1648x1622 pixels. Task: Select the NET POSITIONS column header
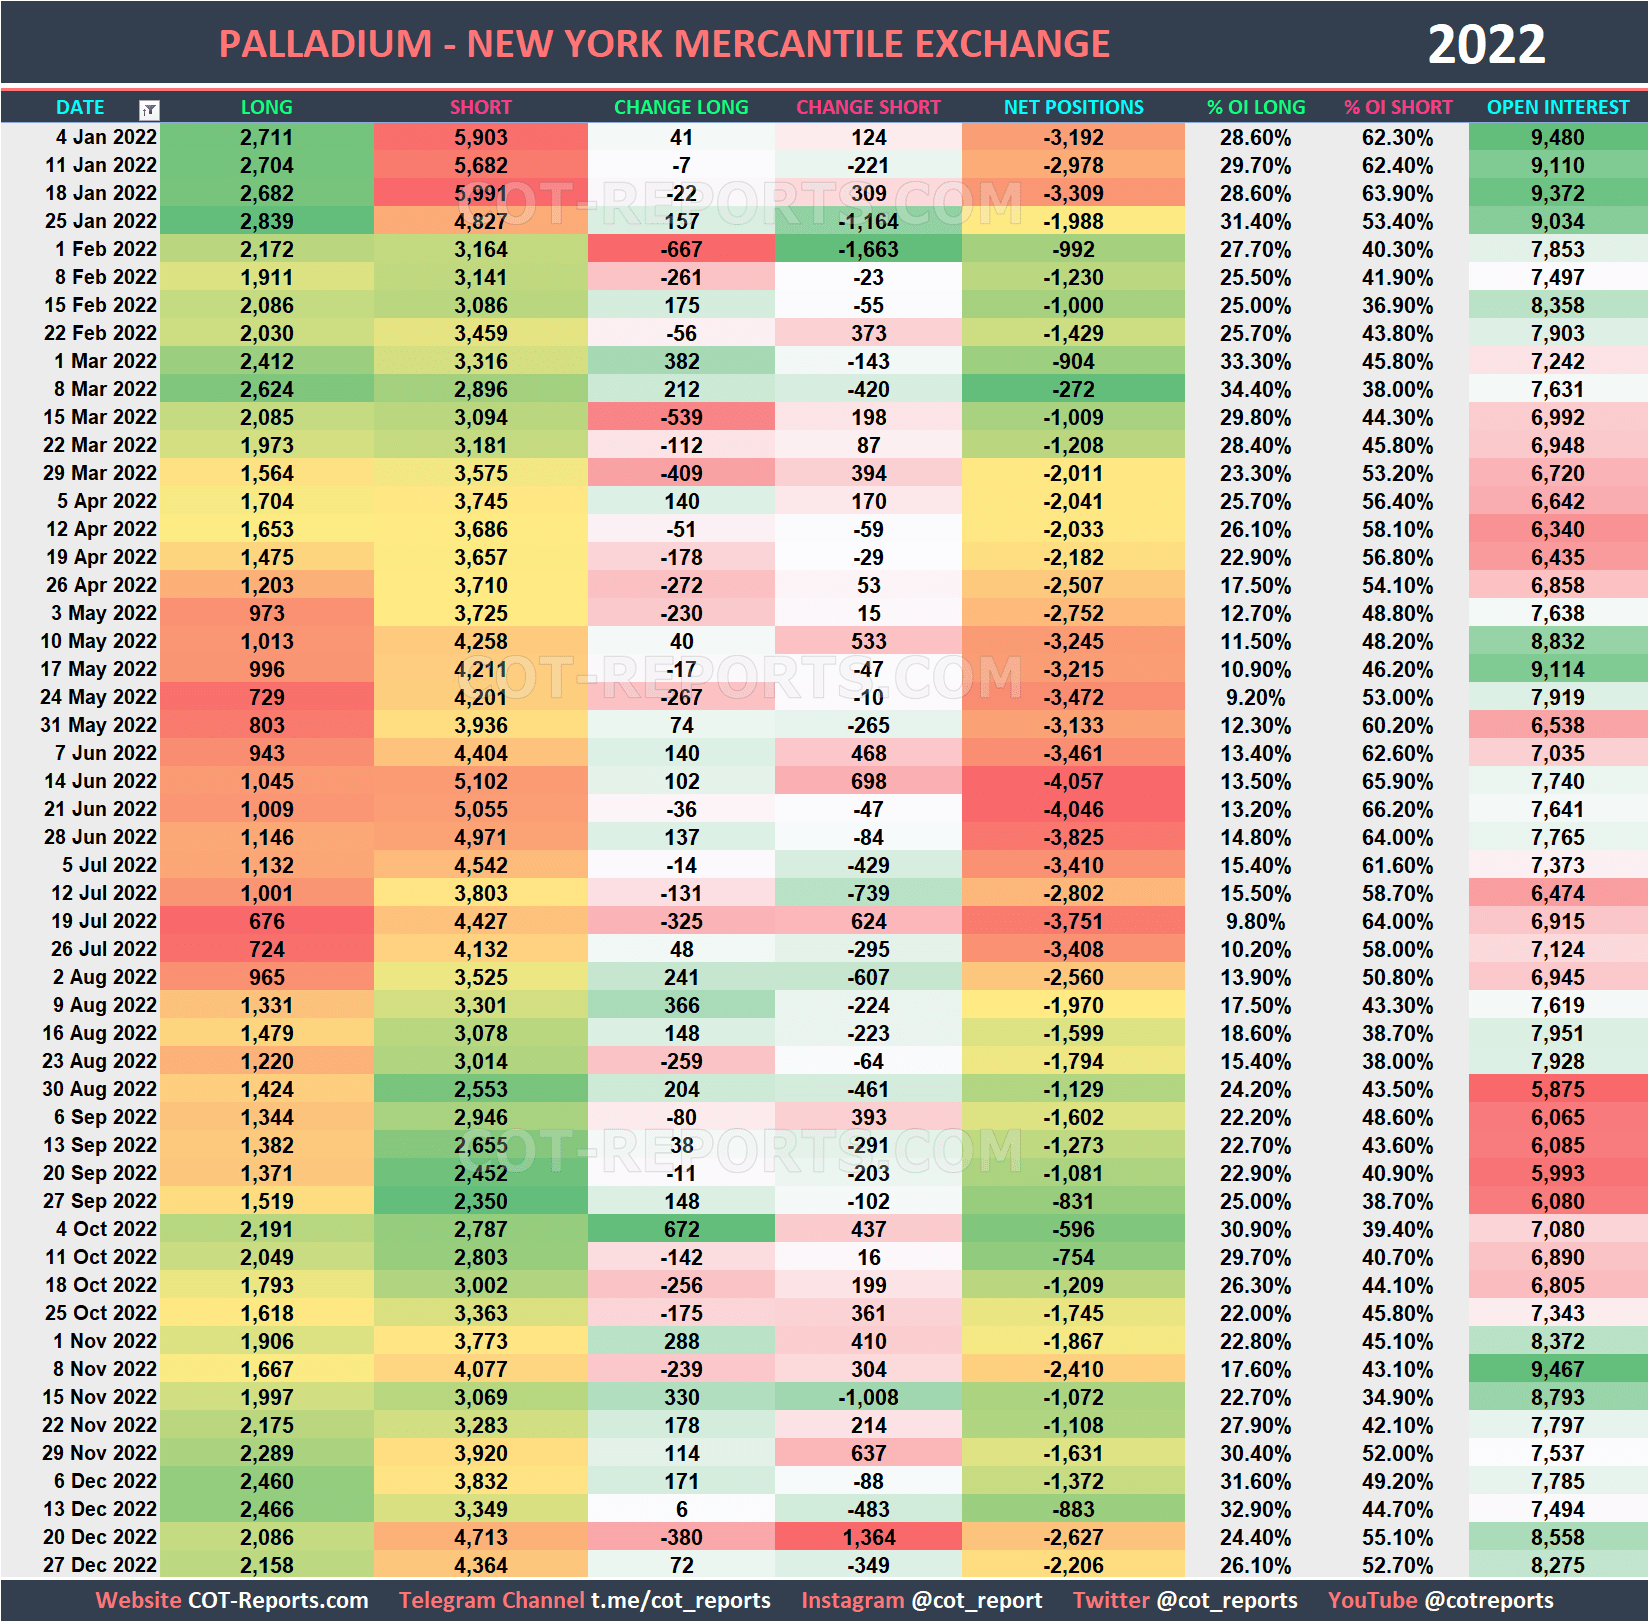(1071, 107)
